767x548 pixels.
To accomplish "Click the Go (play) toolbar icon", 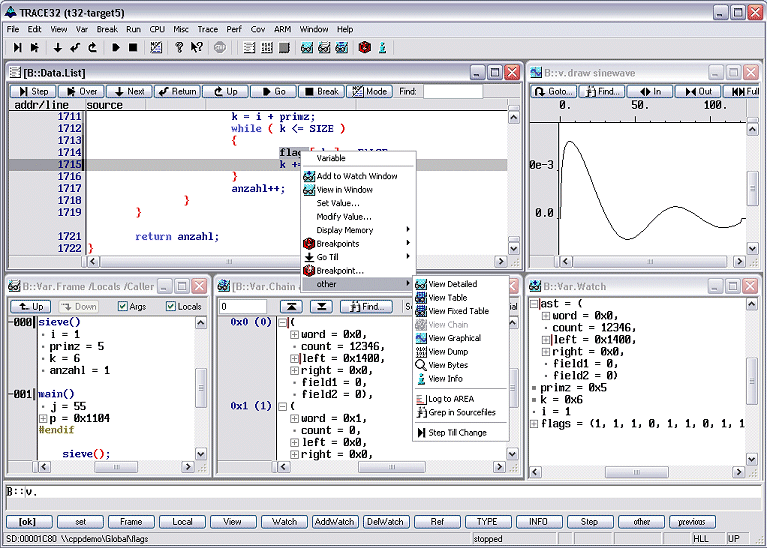I will click(116, 47).
